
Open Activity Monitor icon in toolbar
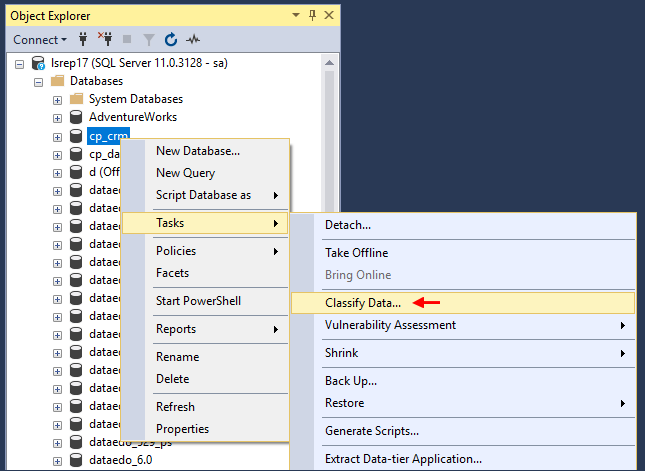(193, 40)
